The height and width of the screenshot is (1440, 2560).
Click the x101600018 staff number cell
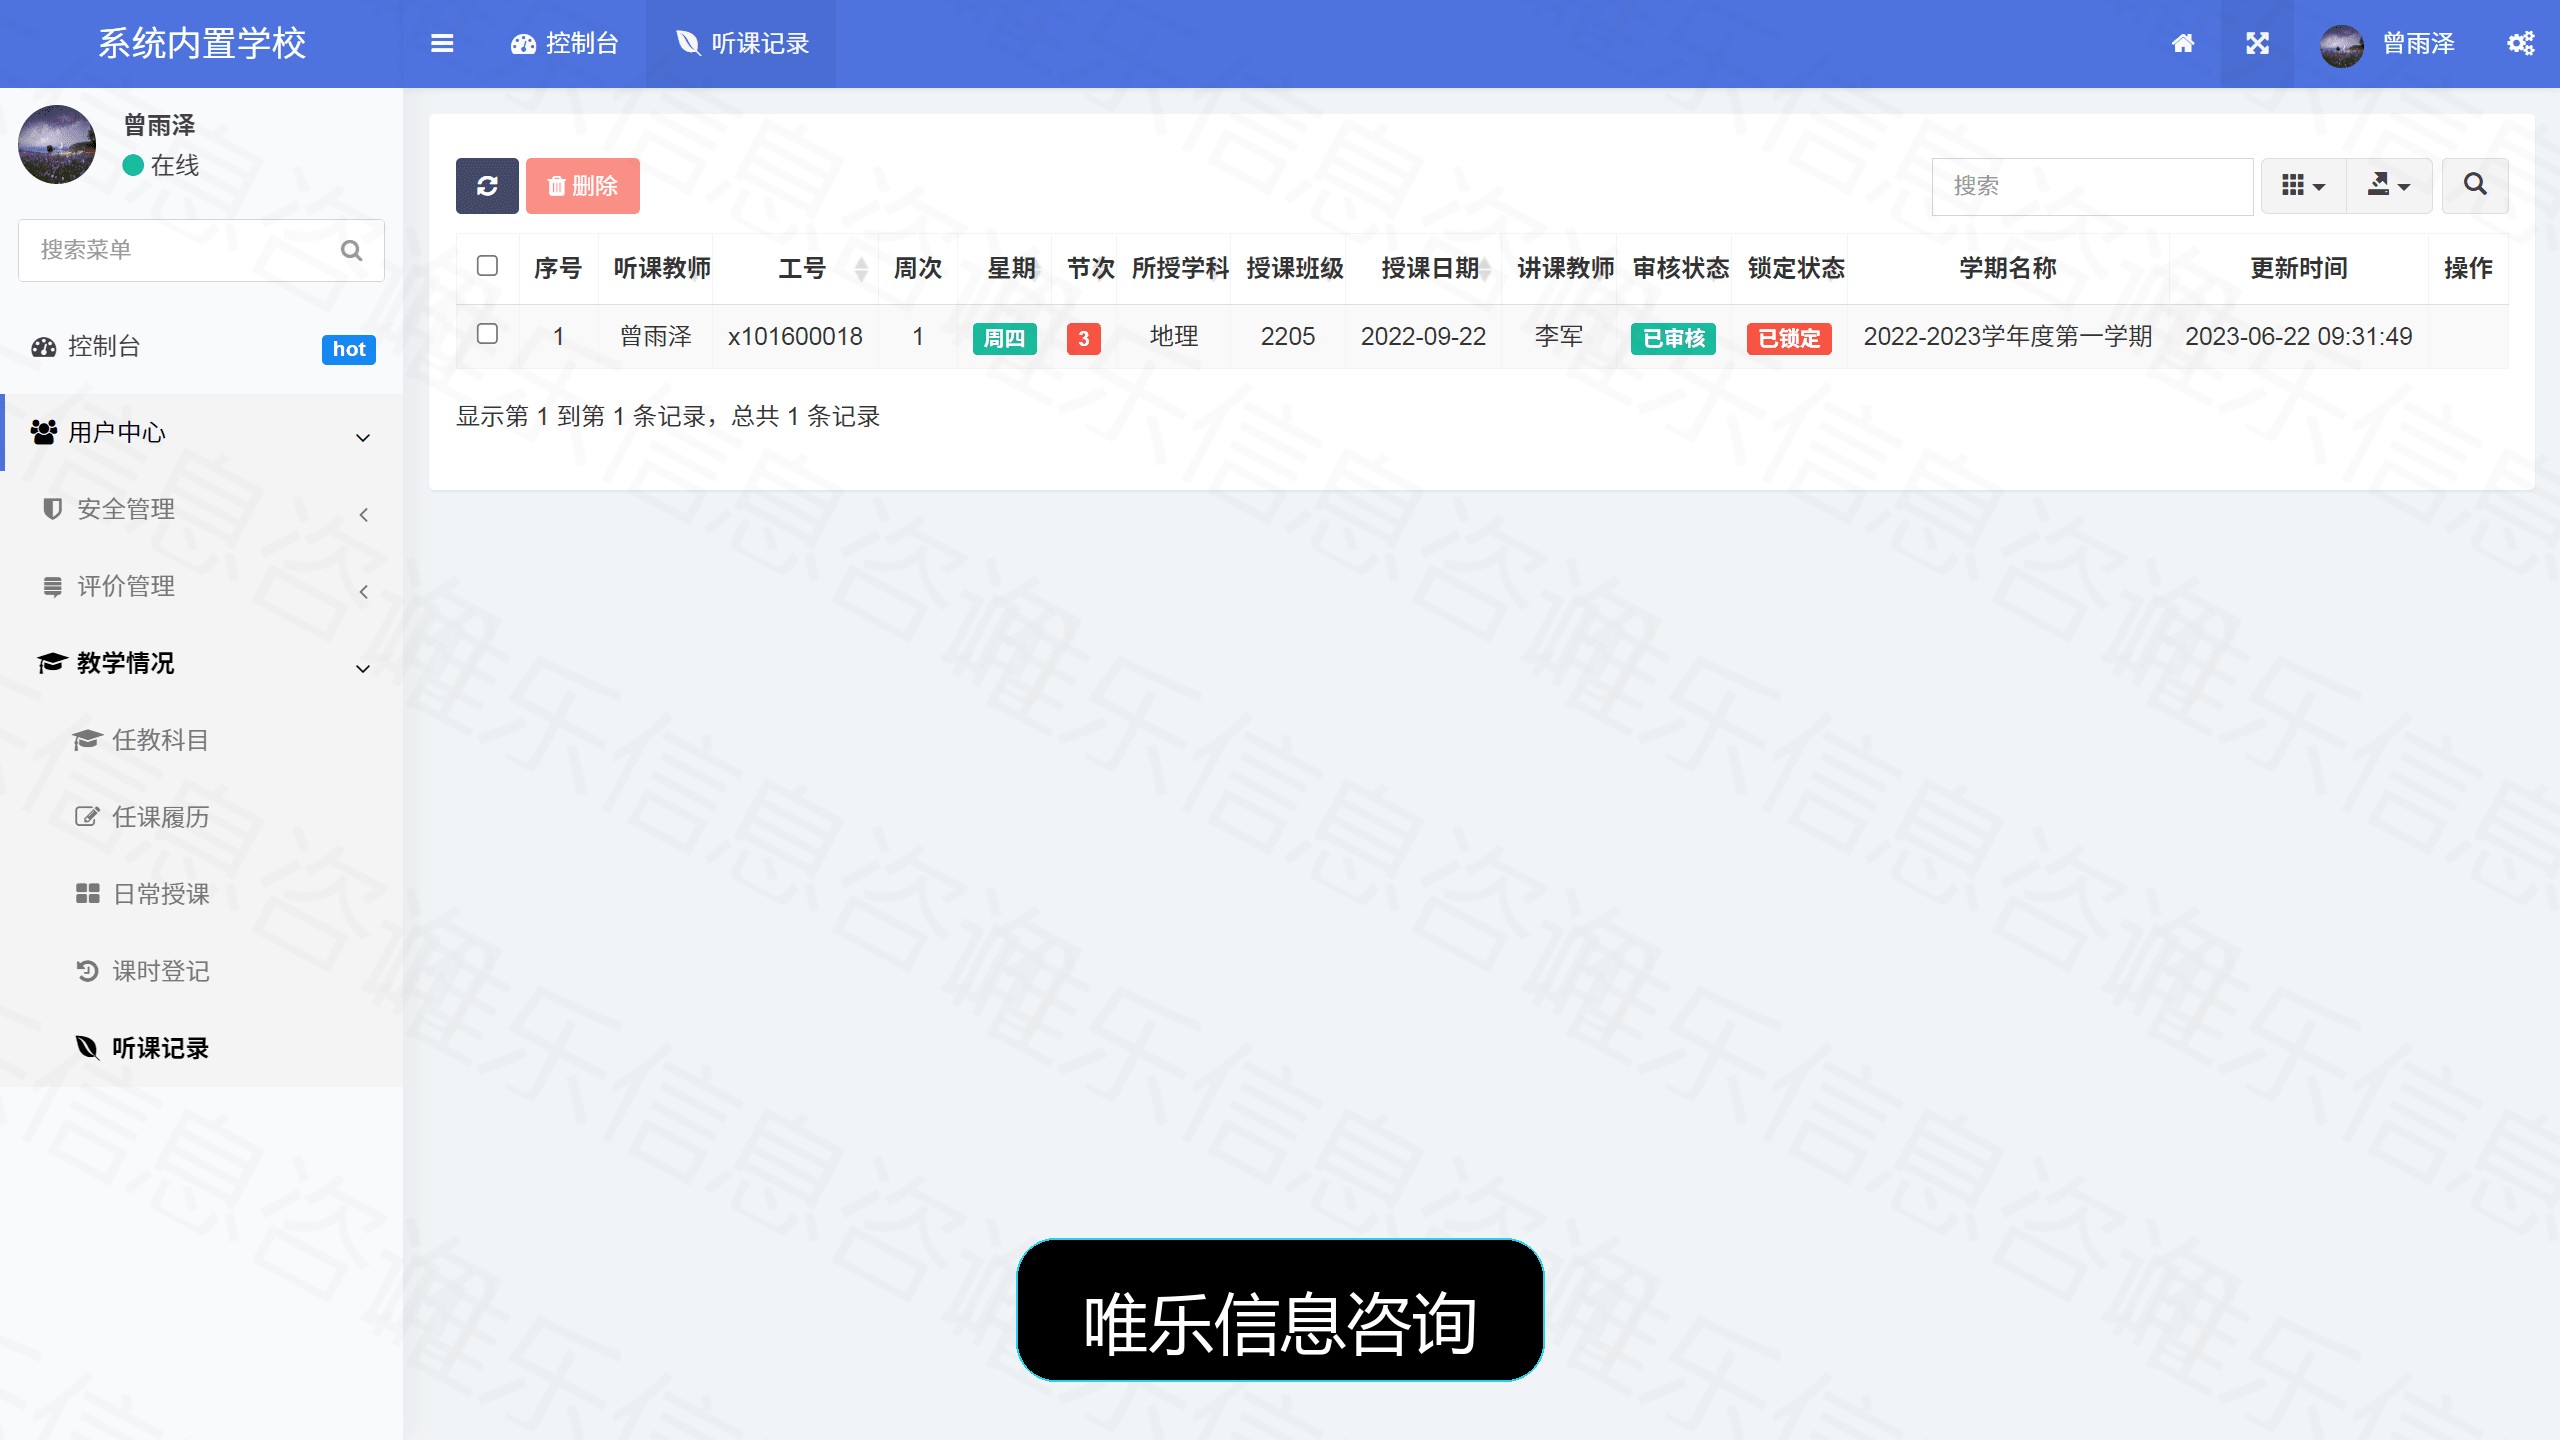795,337
